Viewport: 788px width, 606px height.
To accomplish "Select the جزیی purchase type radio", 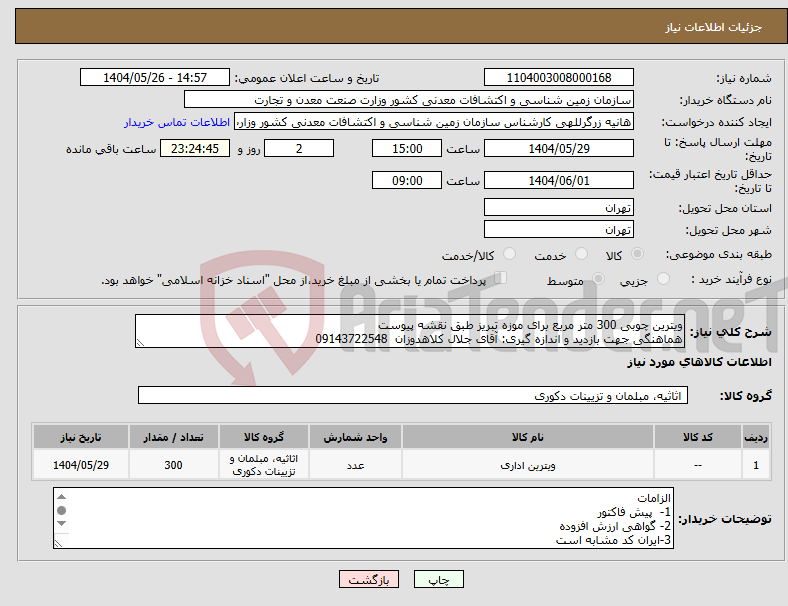I will 663,279.
